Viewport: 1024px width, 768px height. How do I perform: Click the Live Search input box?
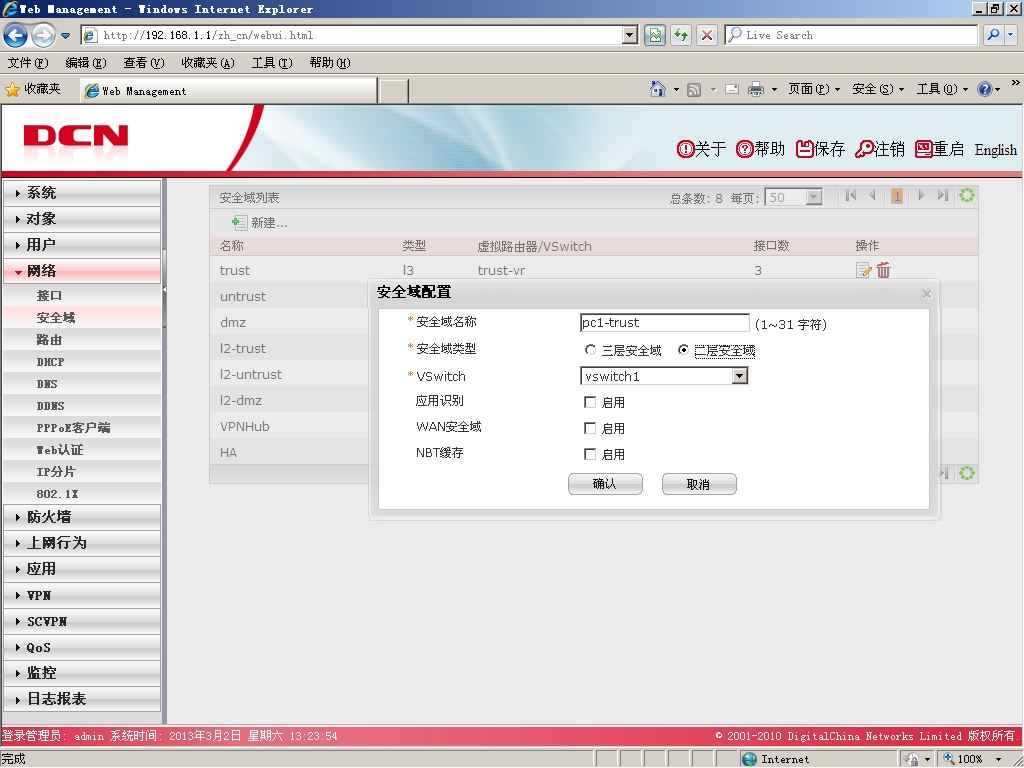pos(851,35)
